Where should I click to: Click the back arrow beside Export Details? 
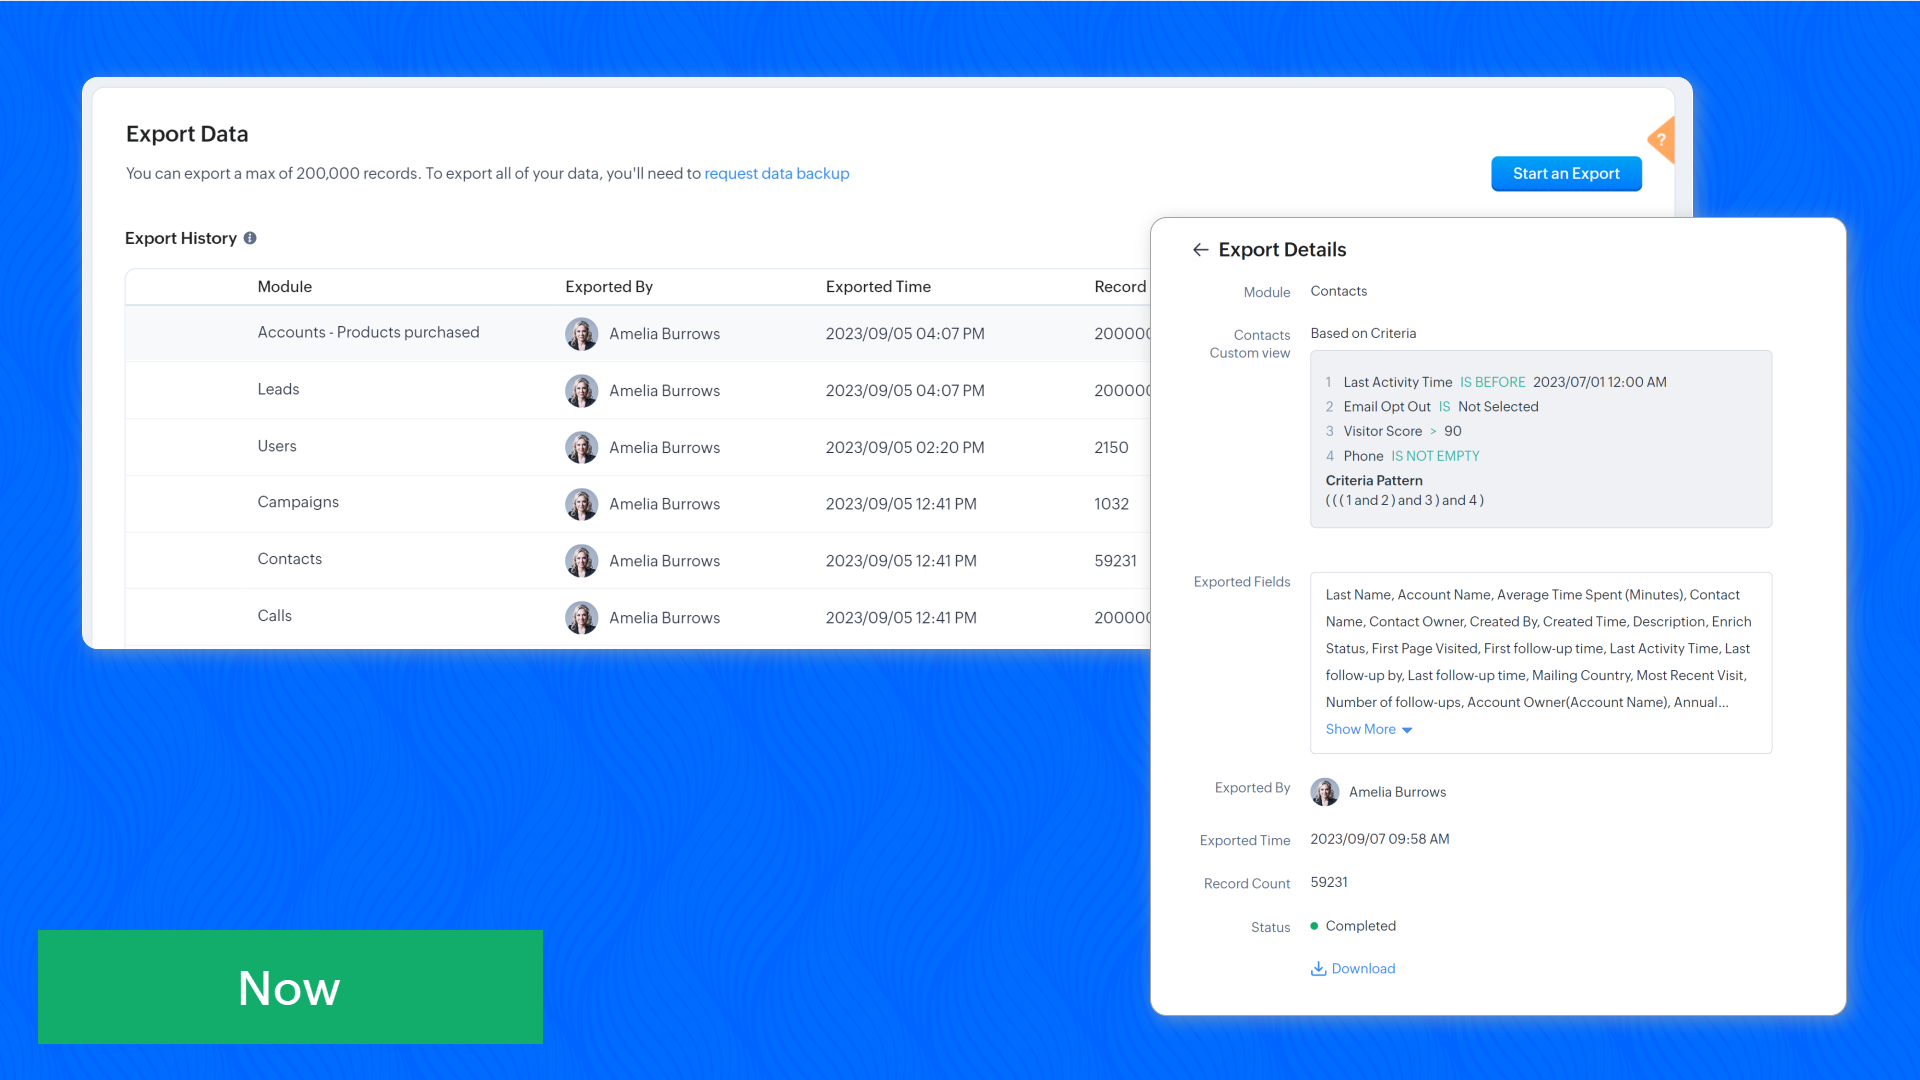click(1200, 250)
